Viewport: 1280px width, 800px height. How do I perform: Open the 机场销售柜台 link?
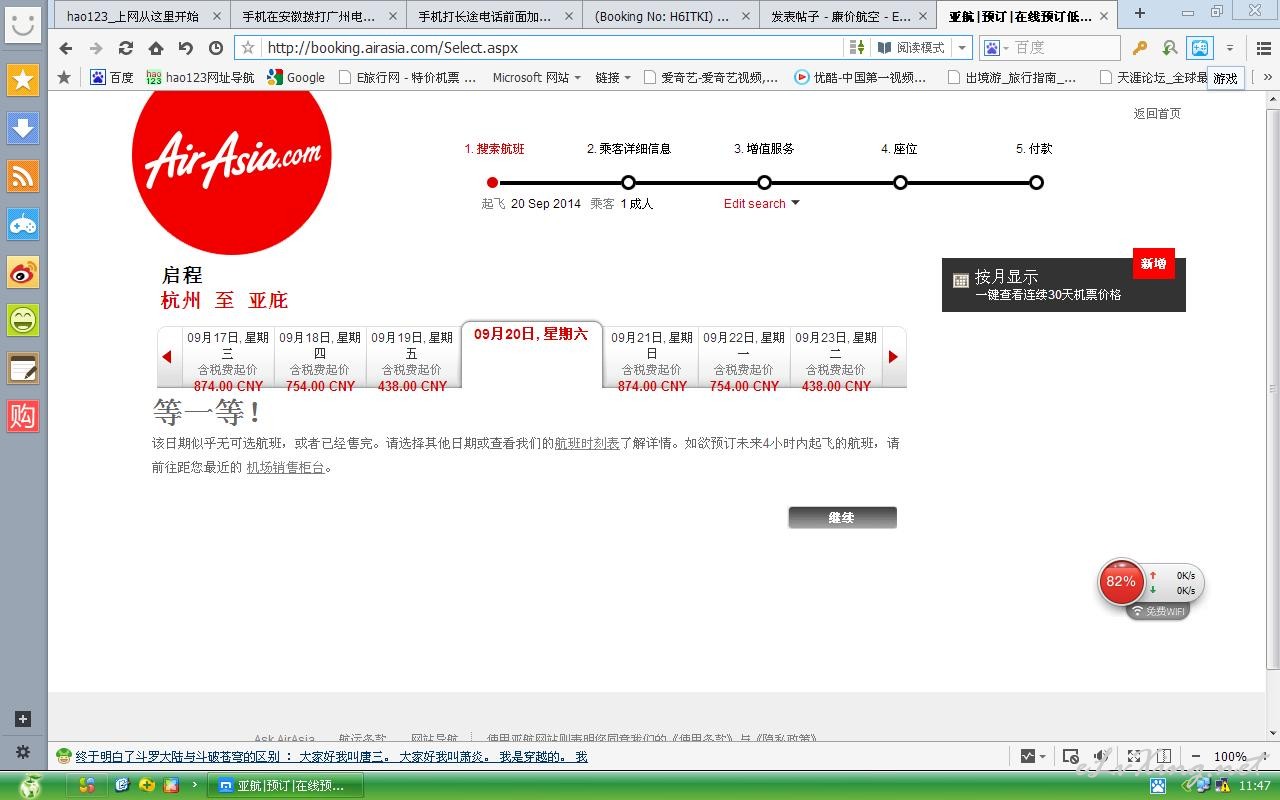click(285, 467)
